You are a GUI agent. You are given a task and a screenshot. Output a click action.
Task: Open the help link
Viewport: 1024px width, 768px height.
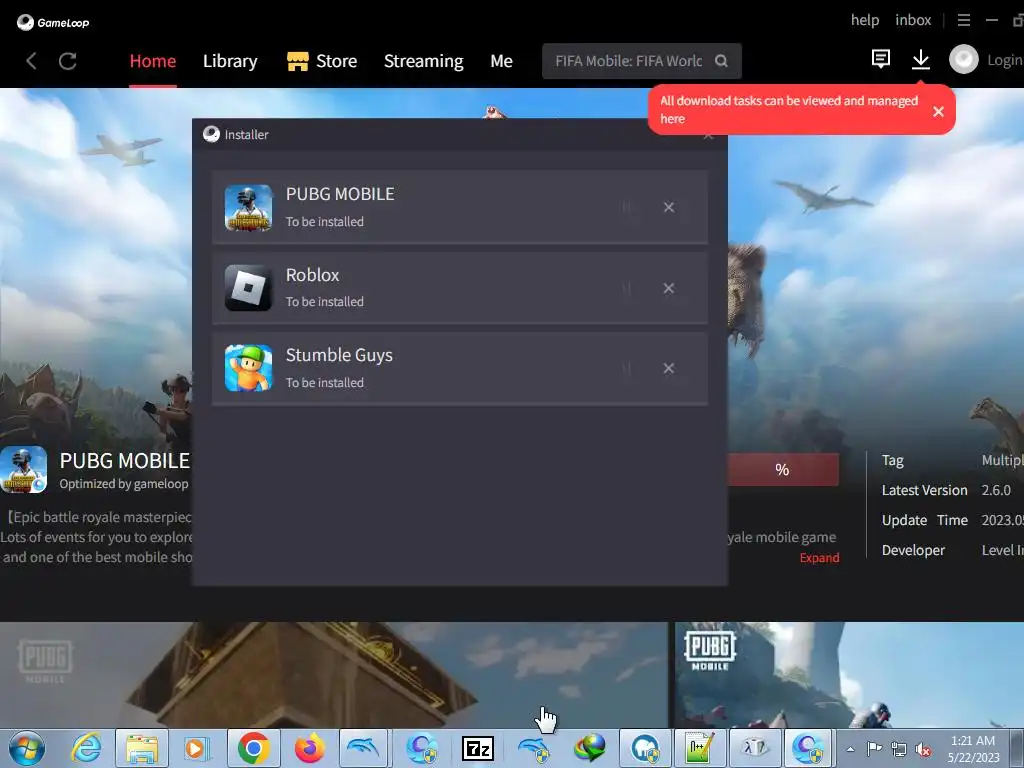point(865,20)
